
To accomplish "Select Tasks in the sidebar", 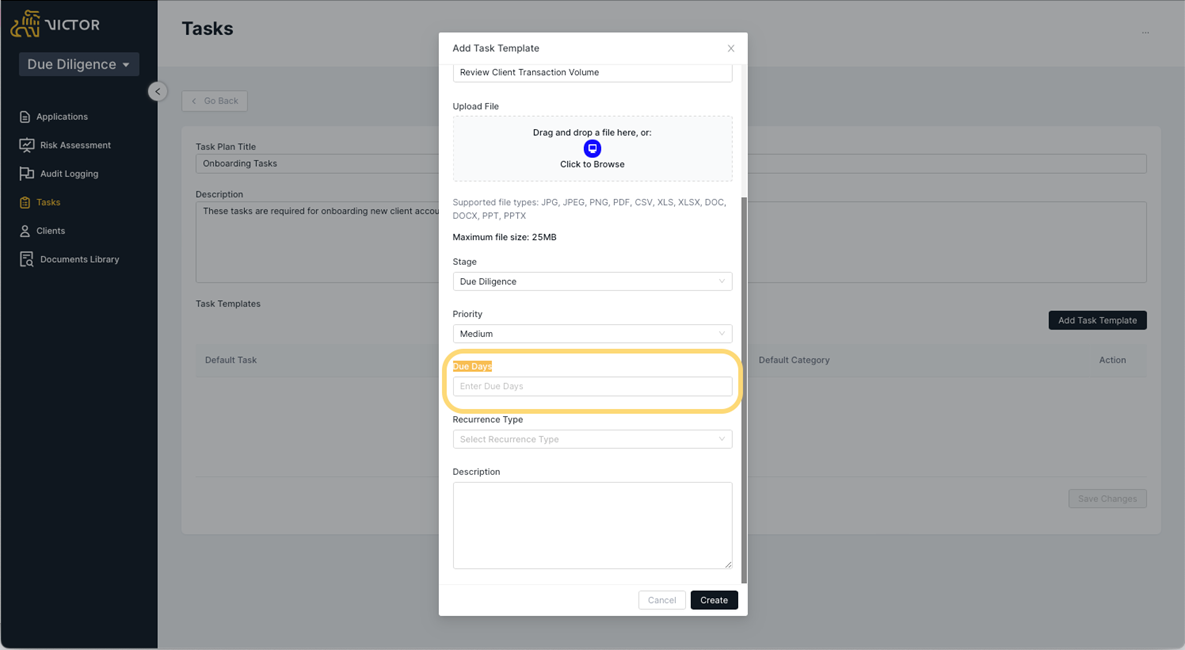I will pos(48,203).
